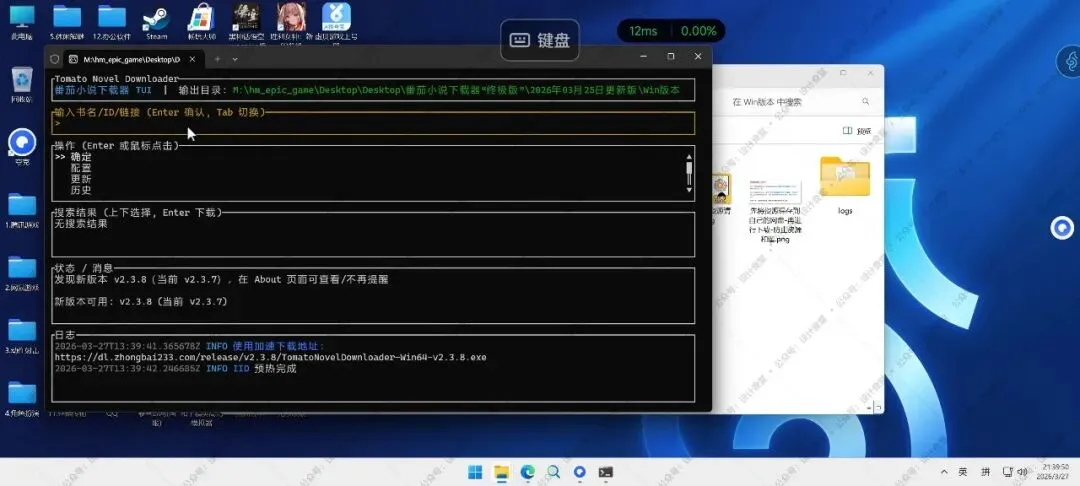Click the keyboard overlay button
The width and height of the screenshot is (1080, 486).
click(540, 40)
